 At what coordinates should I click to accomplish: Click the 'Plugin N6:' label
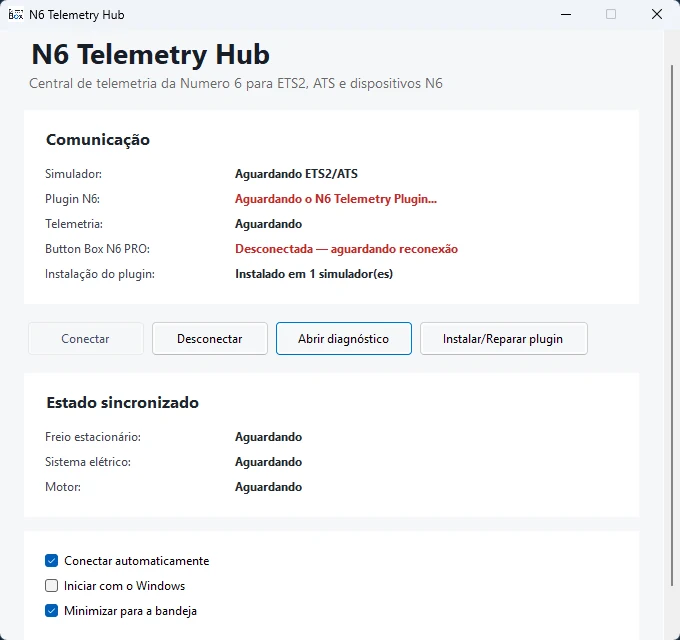[x=72, y=199]
